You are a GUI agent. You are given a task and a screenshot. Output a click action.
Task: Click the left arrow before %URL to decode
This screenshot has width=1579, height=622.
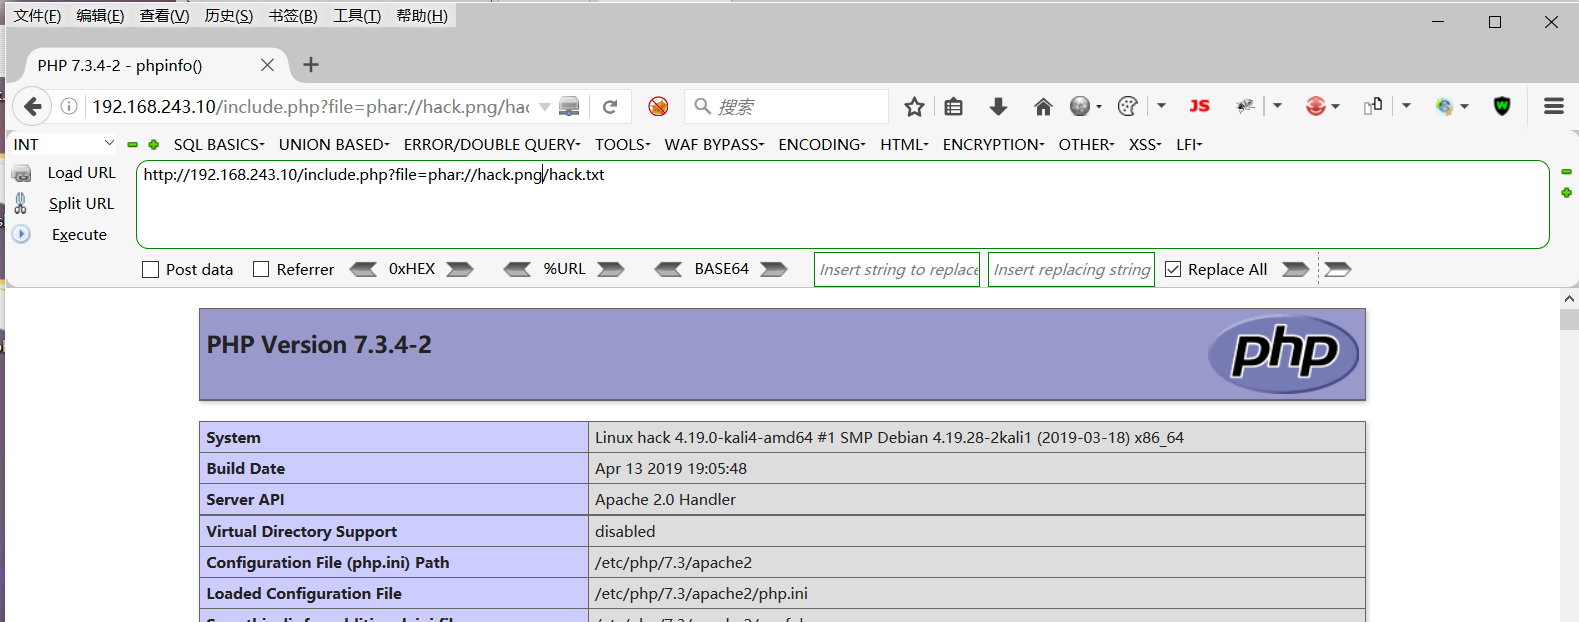pyautogui.click(x=517, y=269)
